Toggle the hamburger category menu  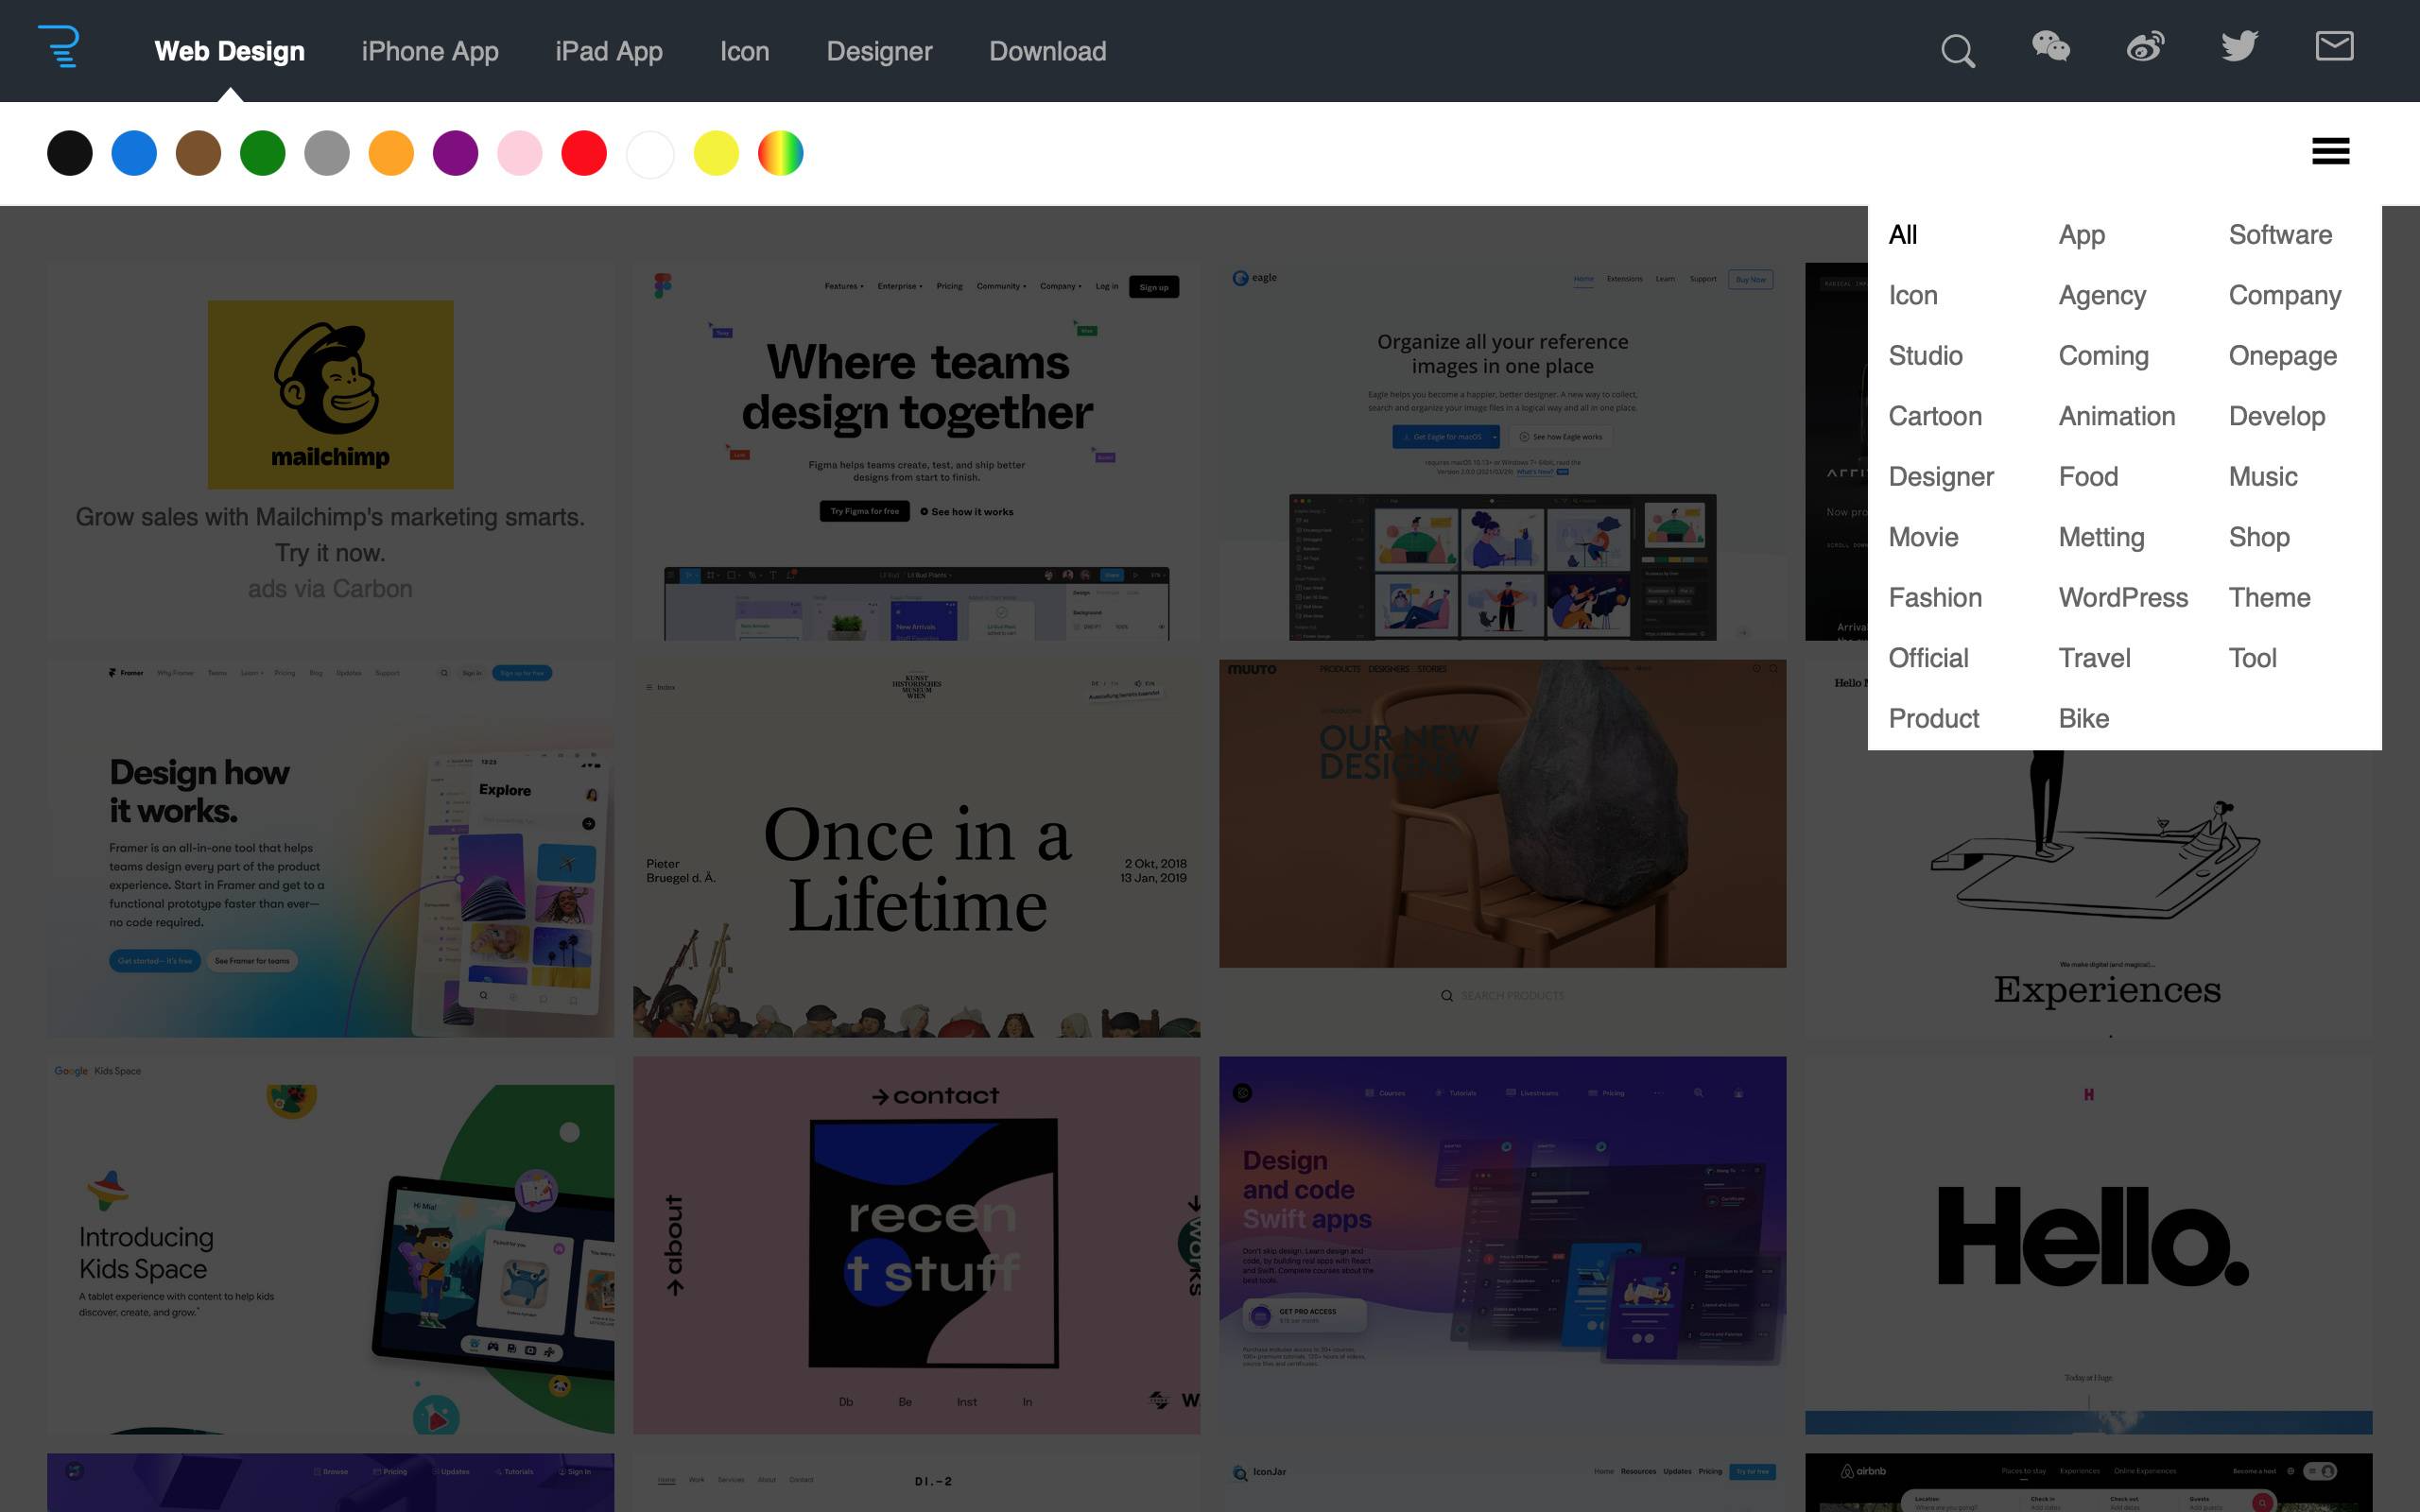coord(2330,151)
